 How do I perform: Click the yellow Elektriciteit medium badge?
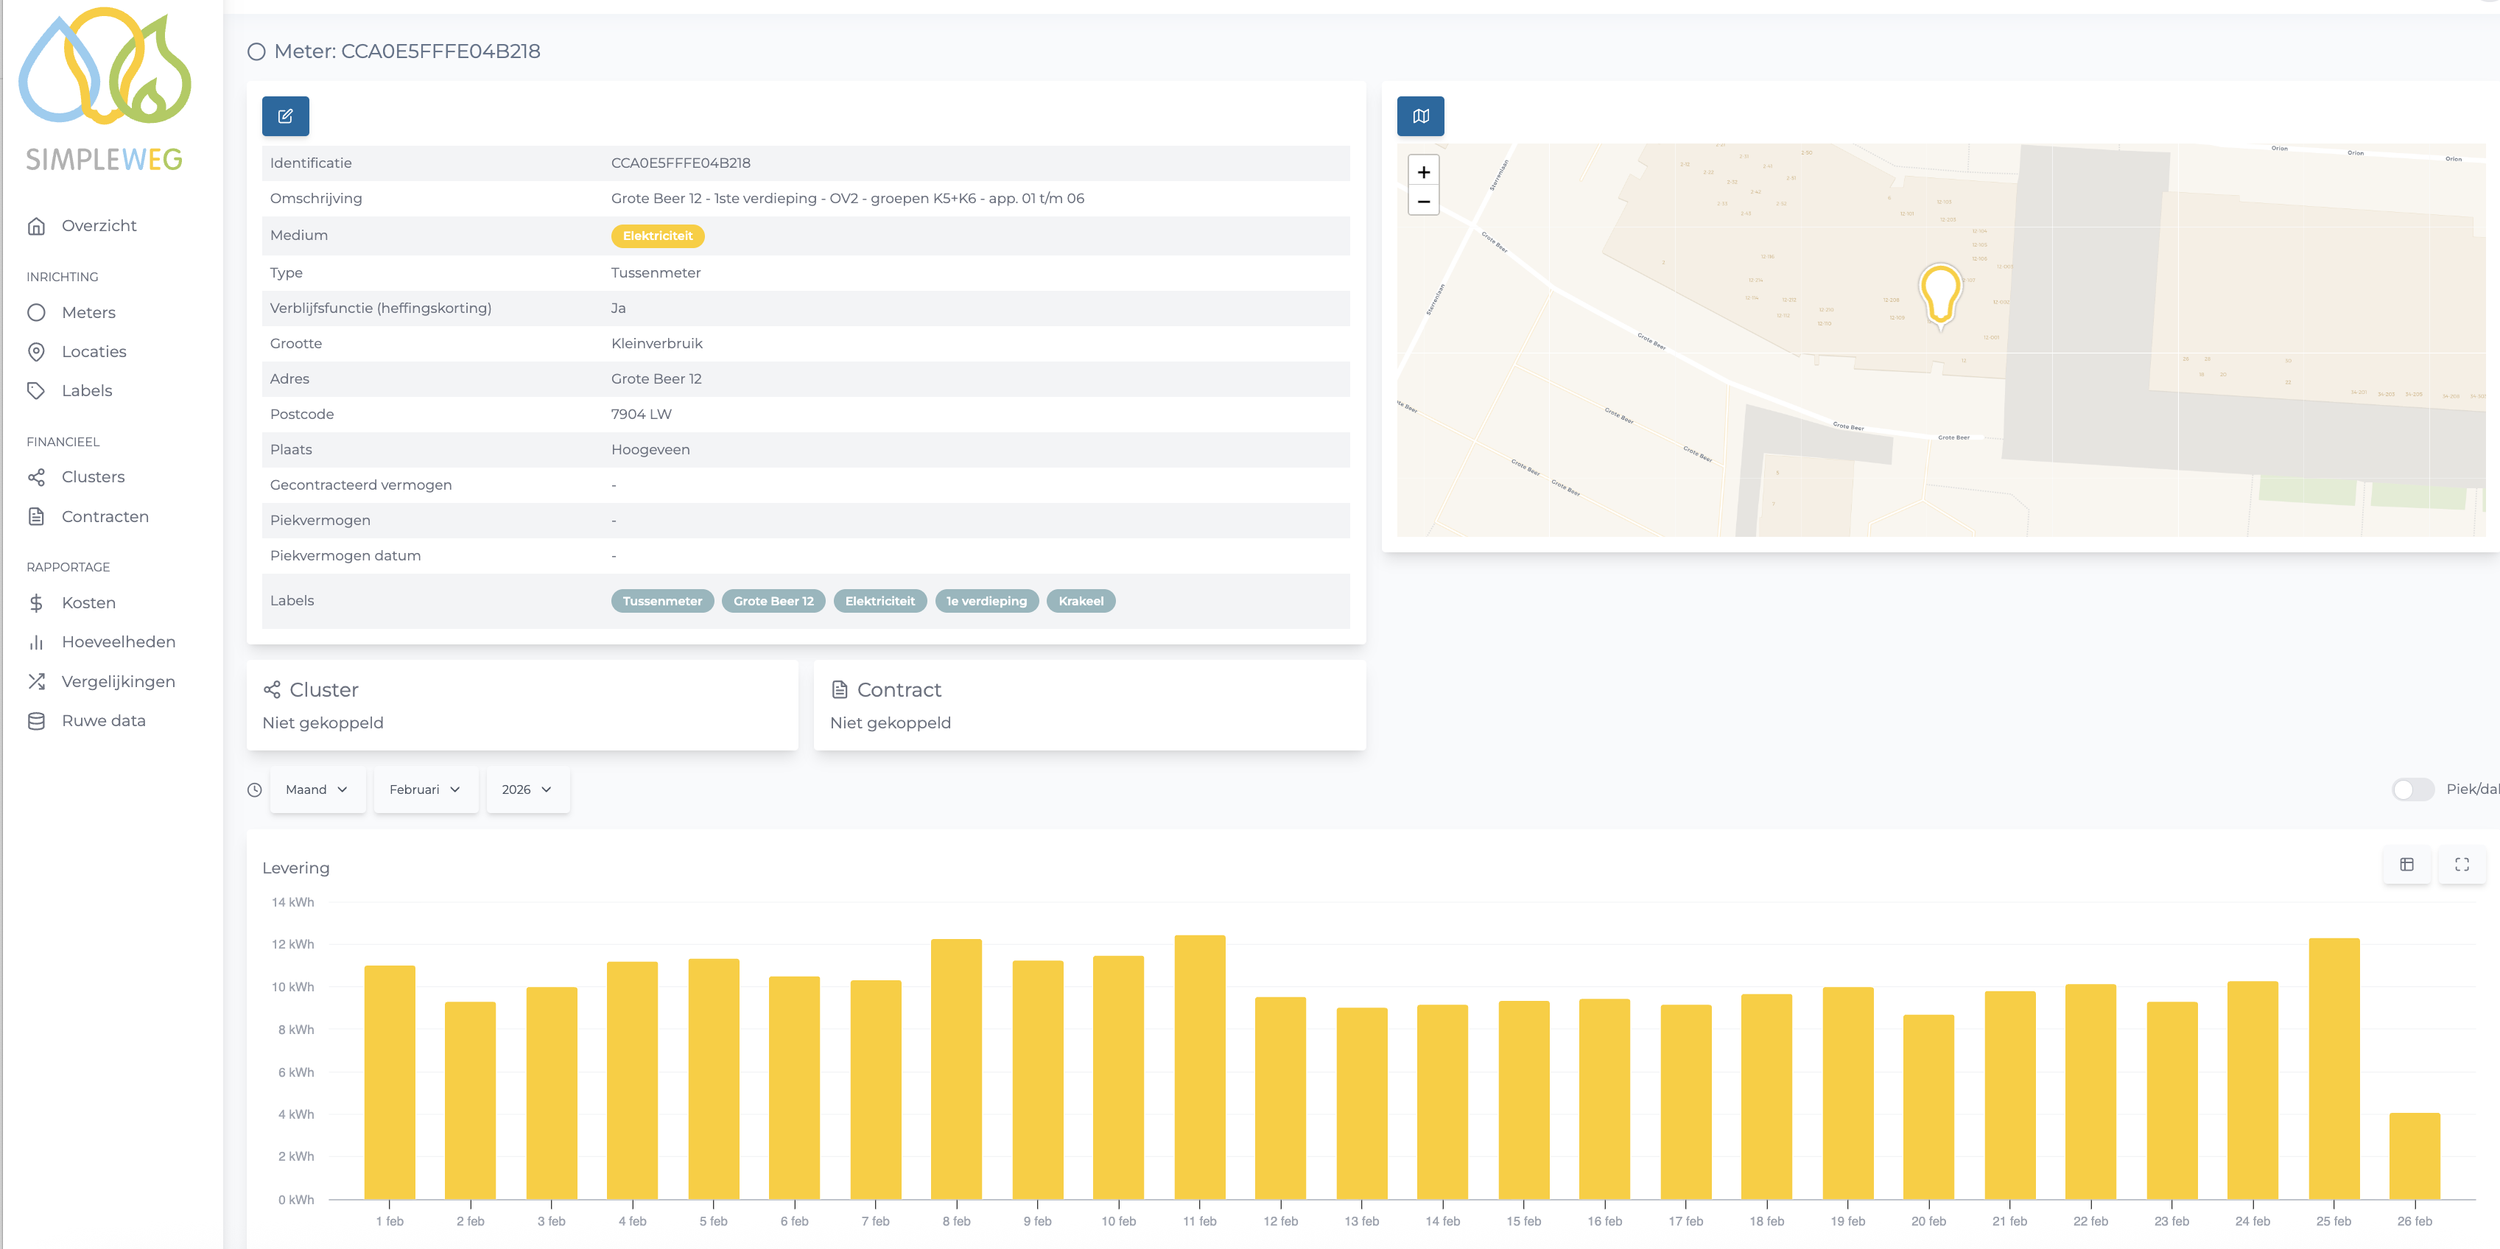point(657,236)
